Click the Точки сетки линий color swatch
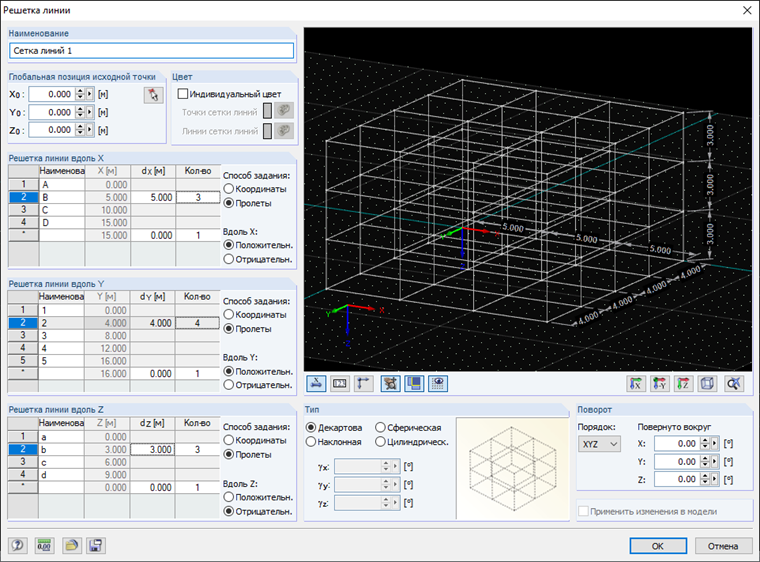 [266, 112]
